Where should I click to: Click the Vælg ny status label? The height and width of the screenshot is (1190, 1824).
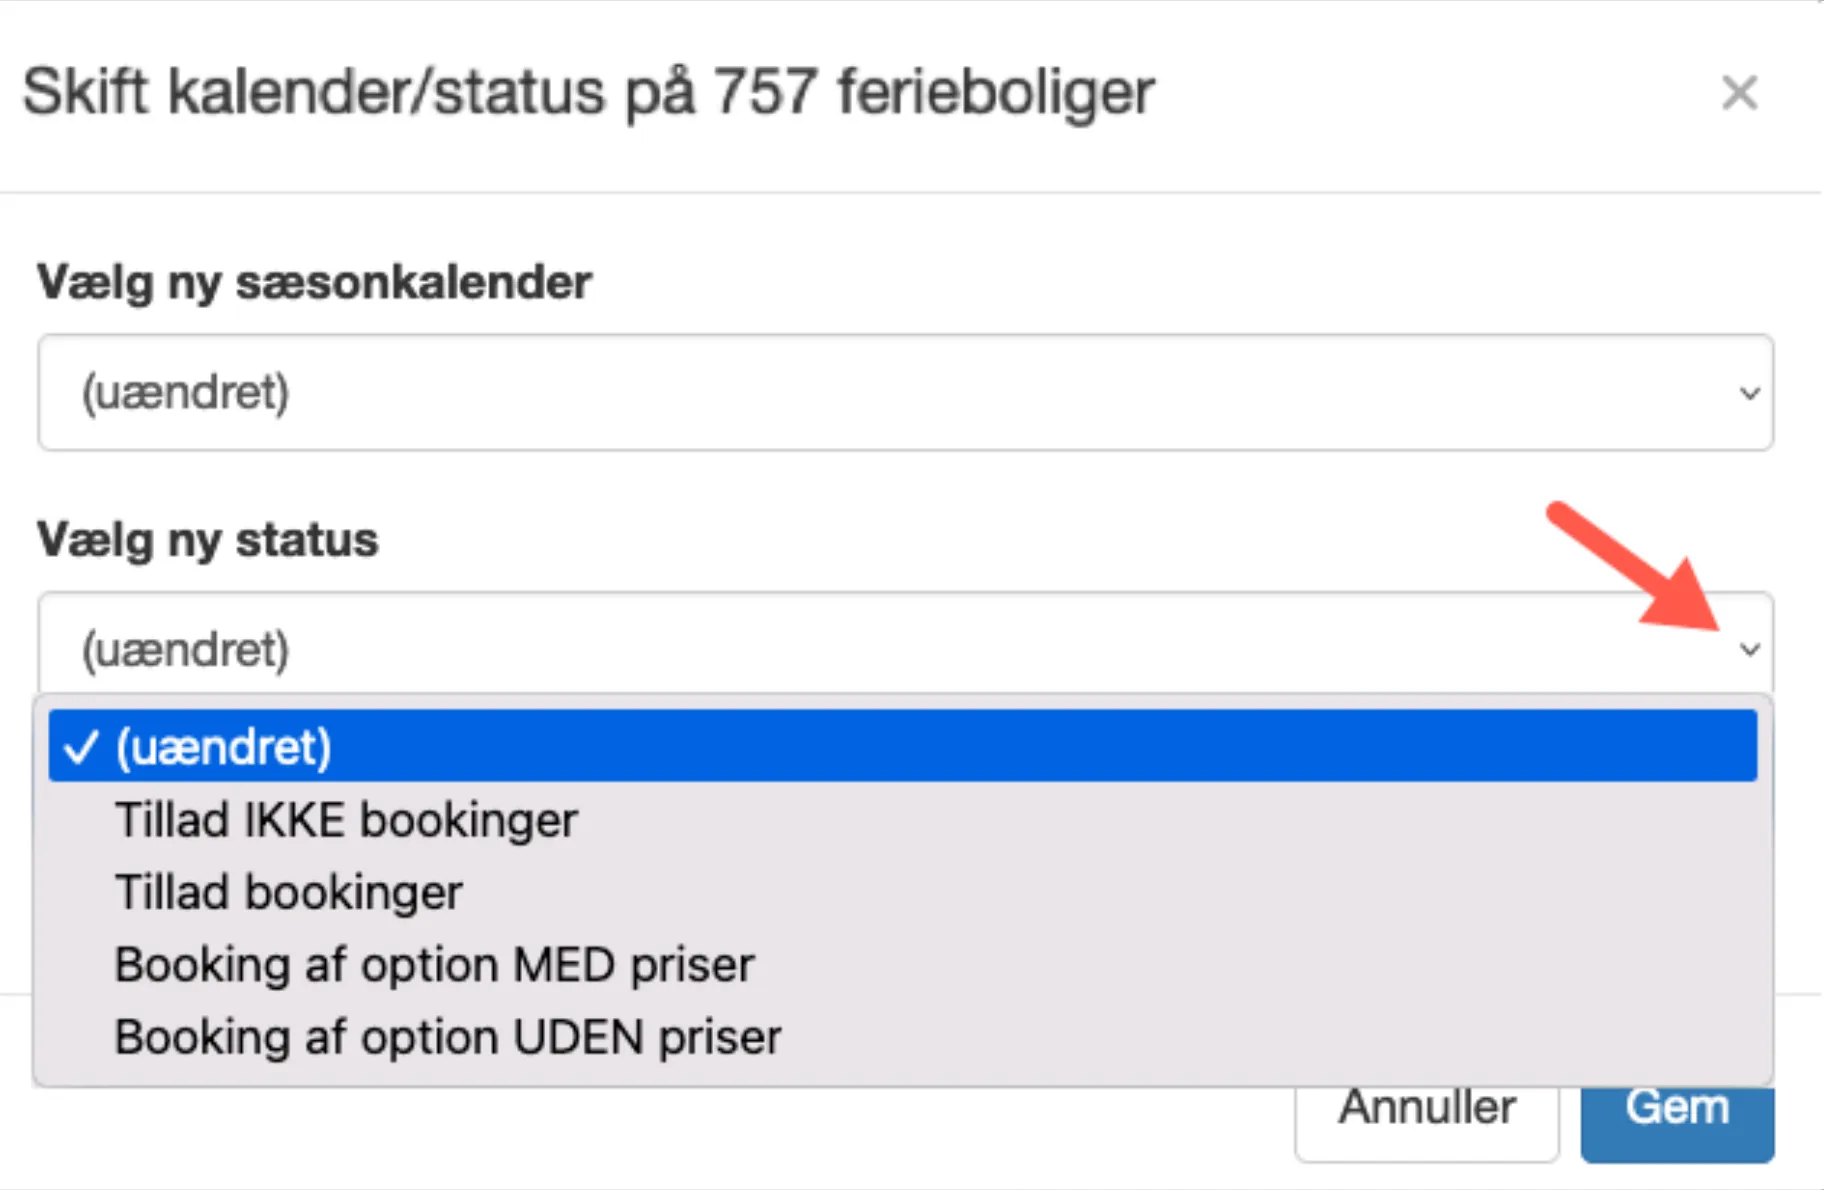pyautogui.click(x=208, y=540)
